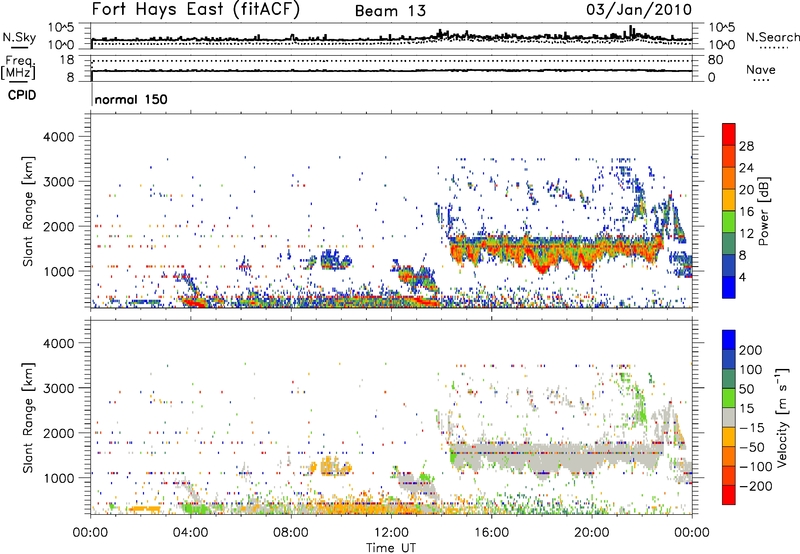The height and width of the screenshot is (554, 800).
Task: Click the light green Velocity color bar segment between 15 and 50
Action: (729, 398)
